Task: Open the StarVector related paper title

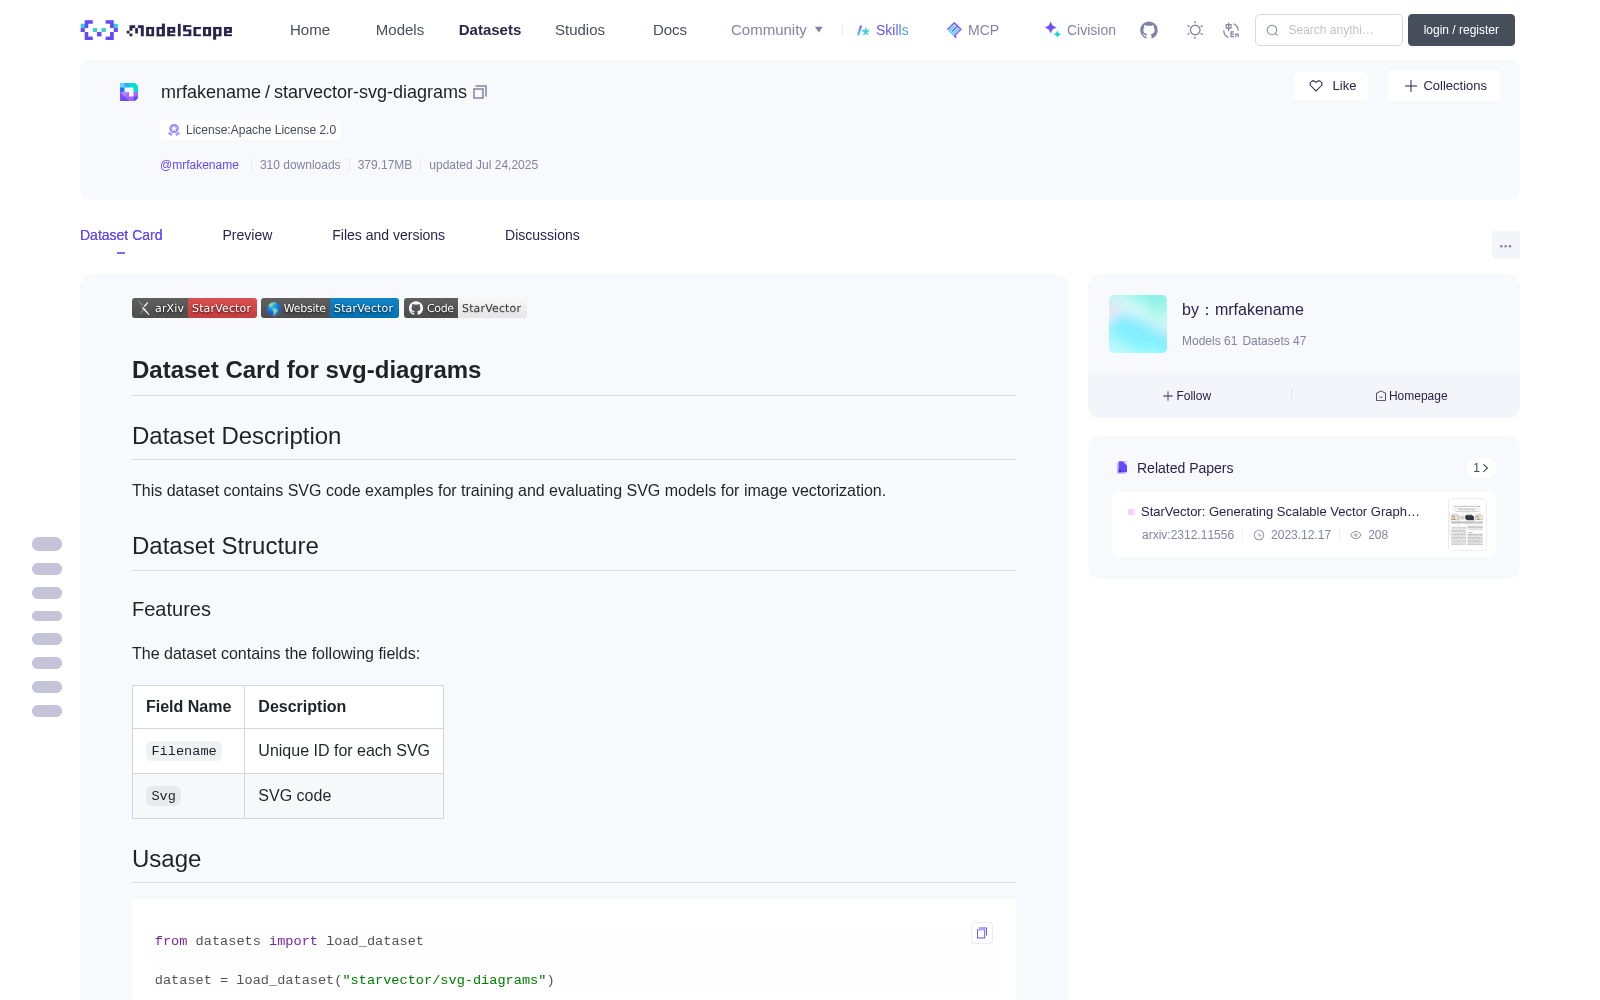Action: [x=1280, y=511]
